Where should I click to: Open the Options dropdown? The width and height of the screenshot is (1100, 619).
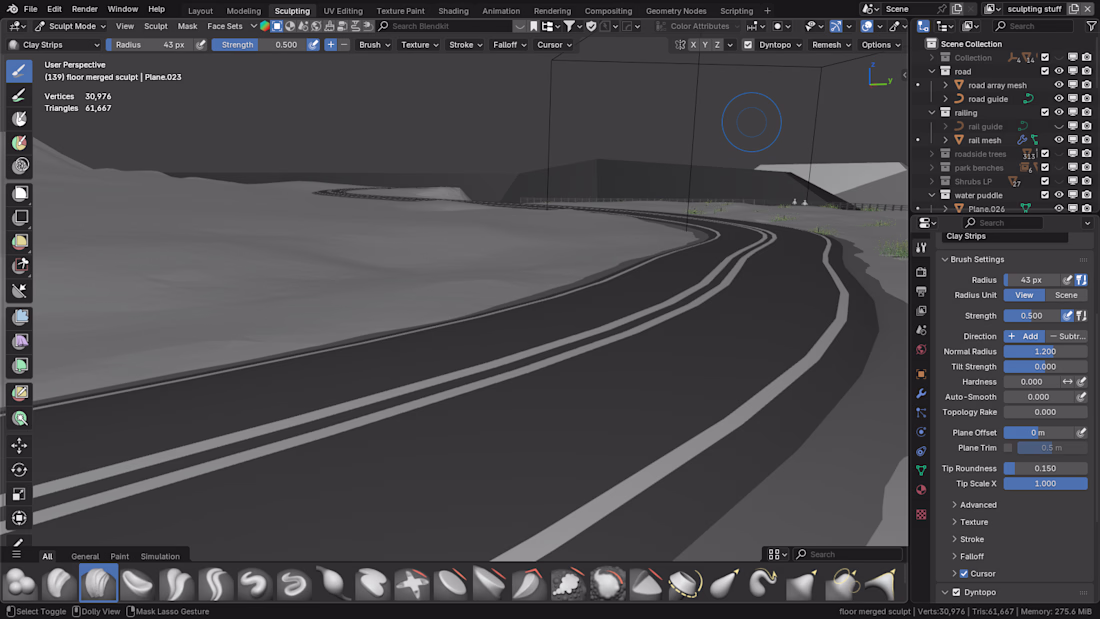click(880, 44)
